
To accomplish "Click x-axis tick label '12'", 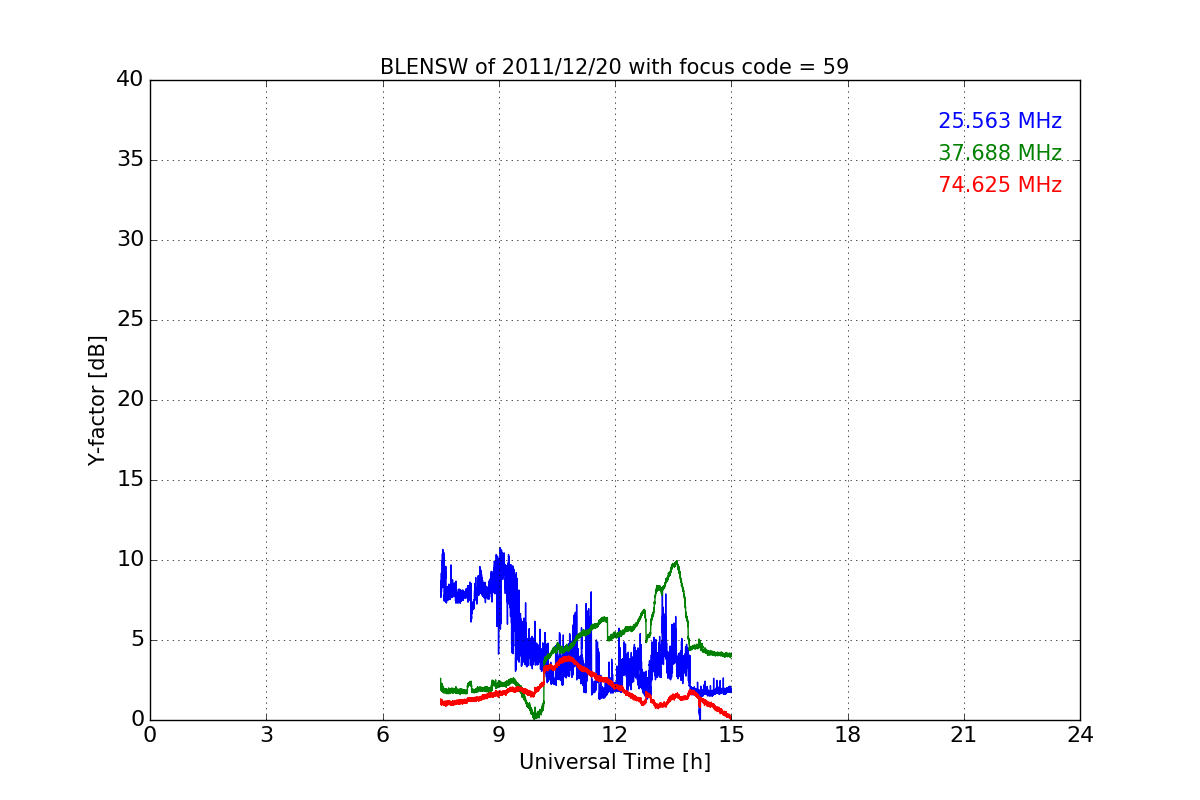I will [615, 735].
